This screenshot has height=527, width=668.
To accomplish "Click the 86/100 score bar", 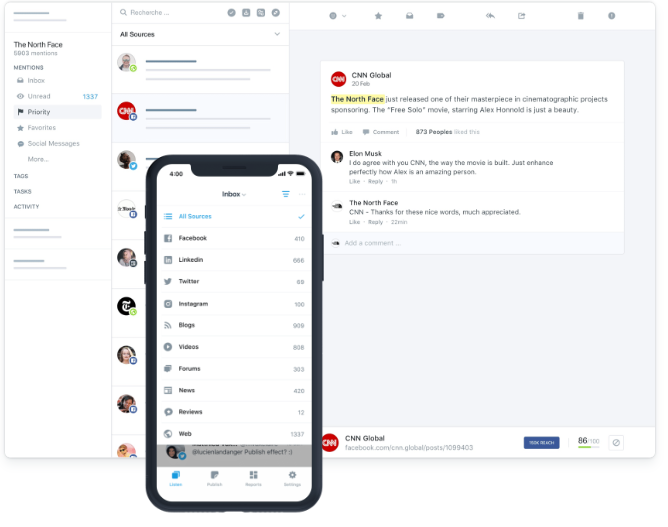I will point(588,442).
